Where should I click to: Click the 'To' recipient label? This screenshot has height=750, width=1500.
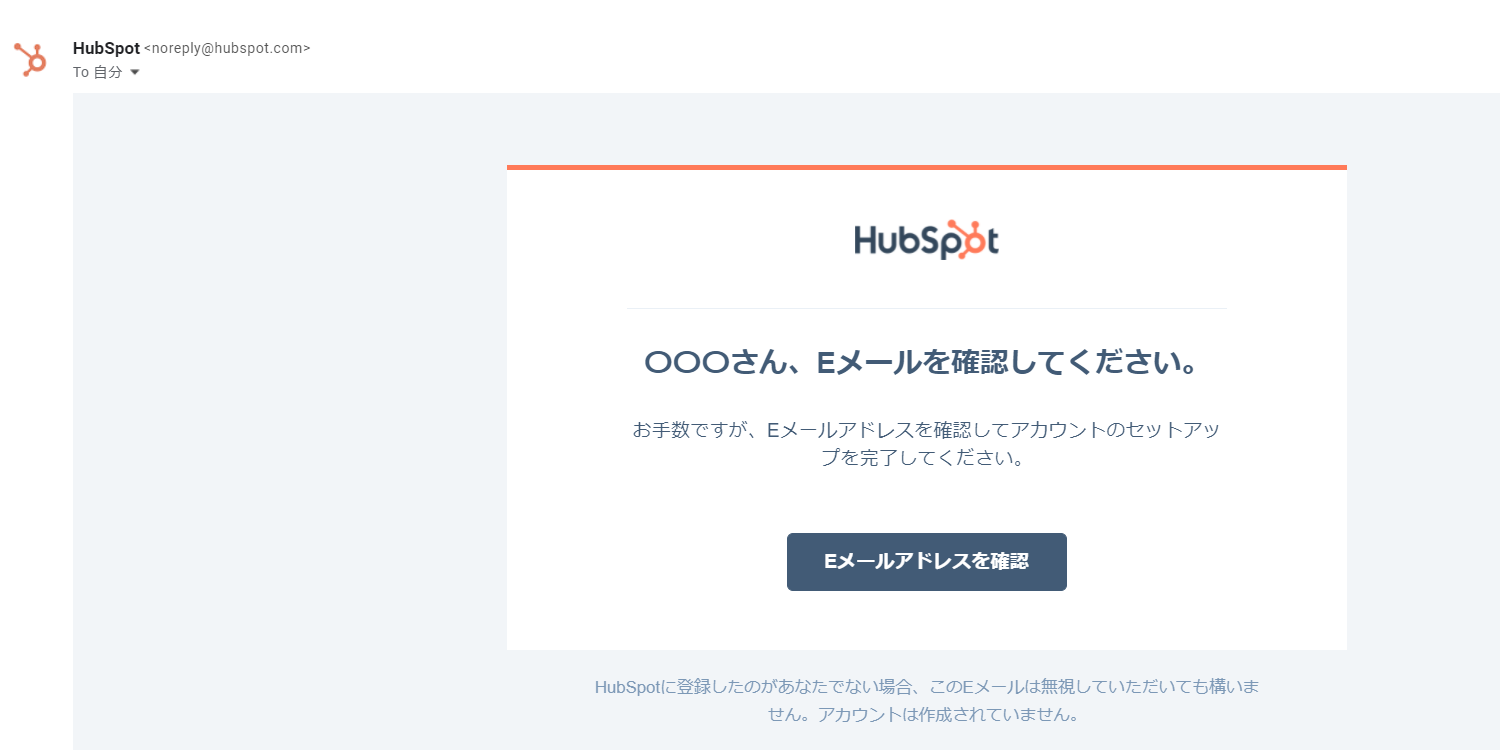[x=81, y=72]
